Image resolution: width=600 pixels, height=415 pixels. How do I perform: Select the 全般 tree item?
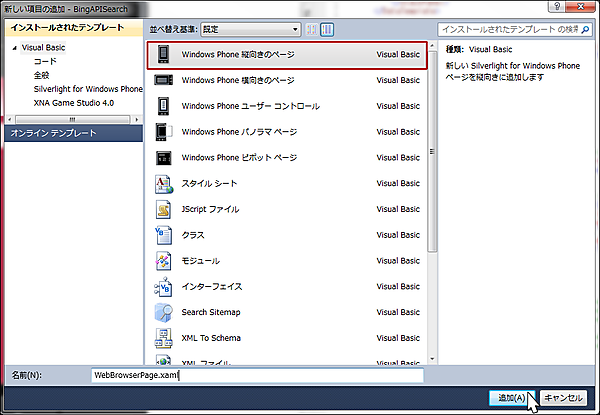point(41,75)
